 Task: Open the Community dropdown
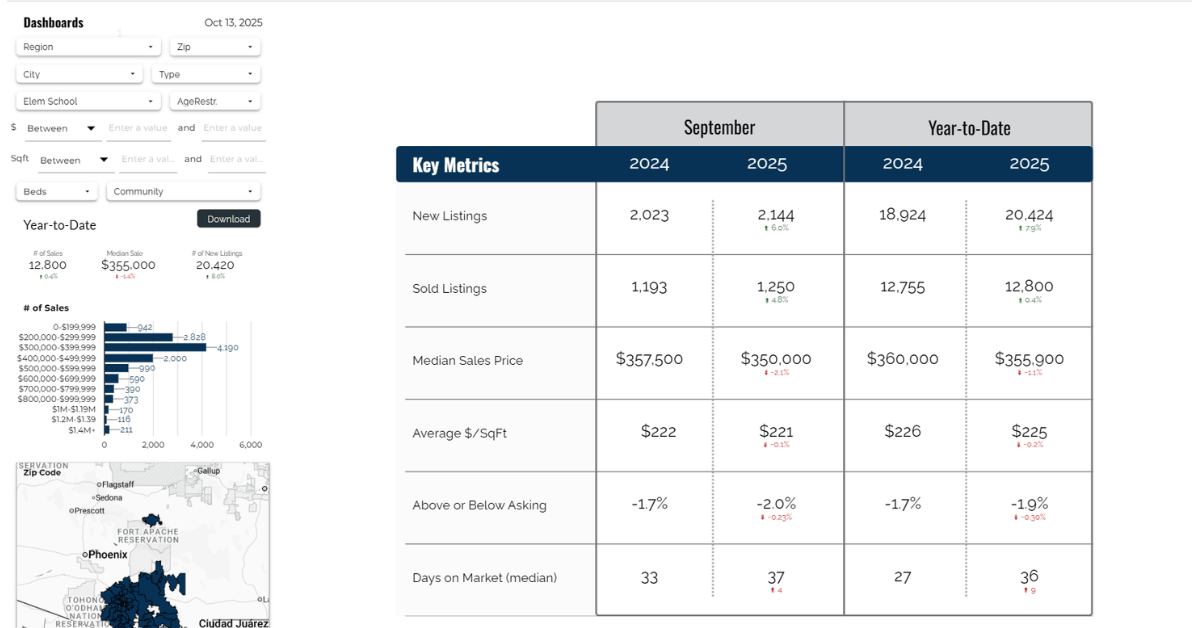coord(184,191)
